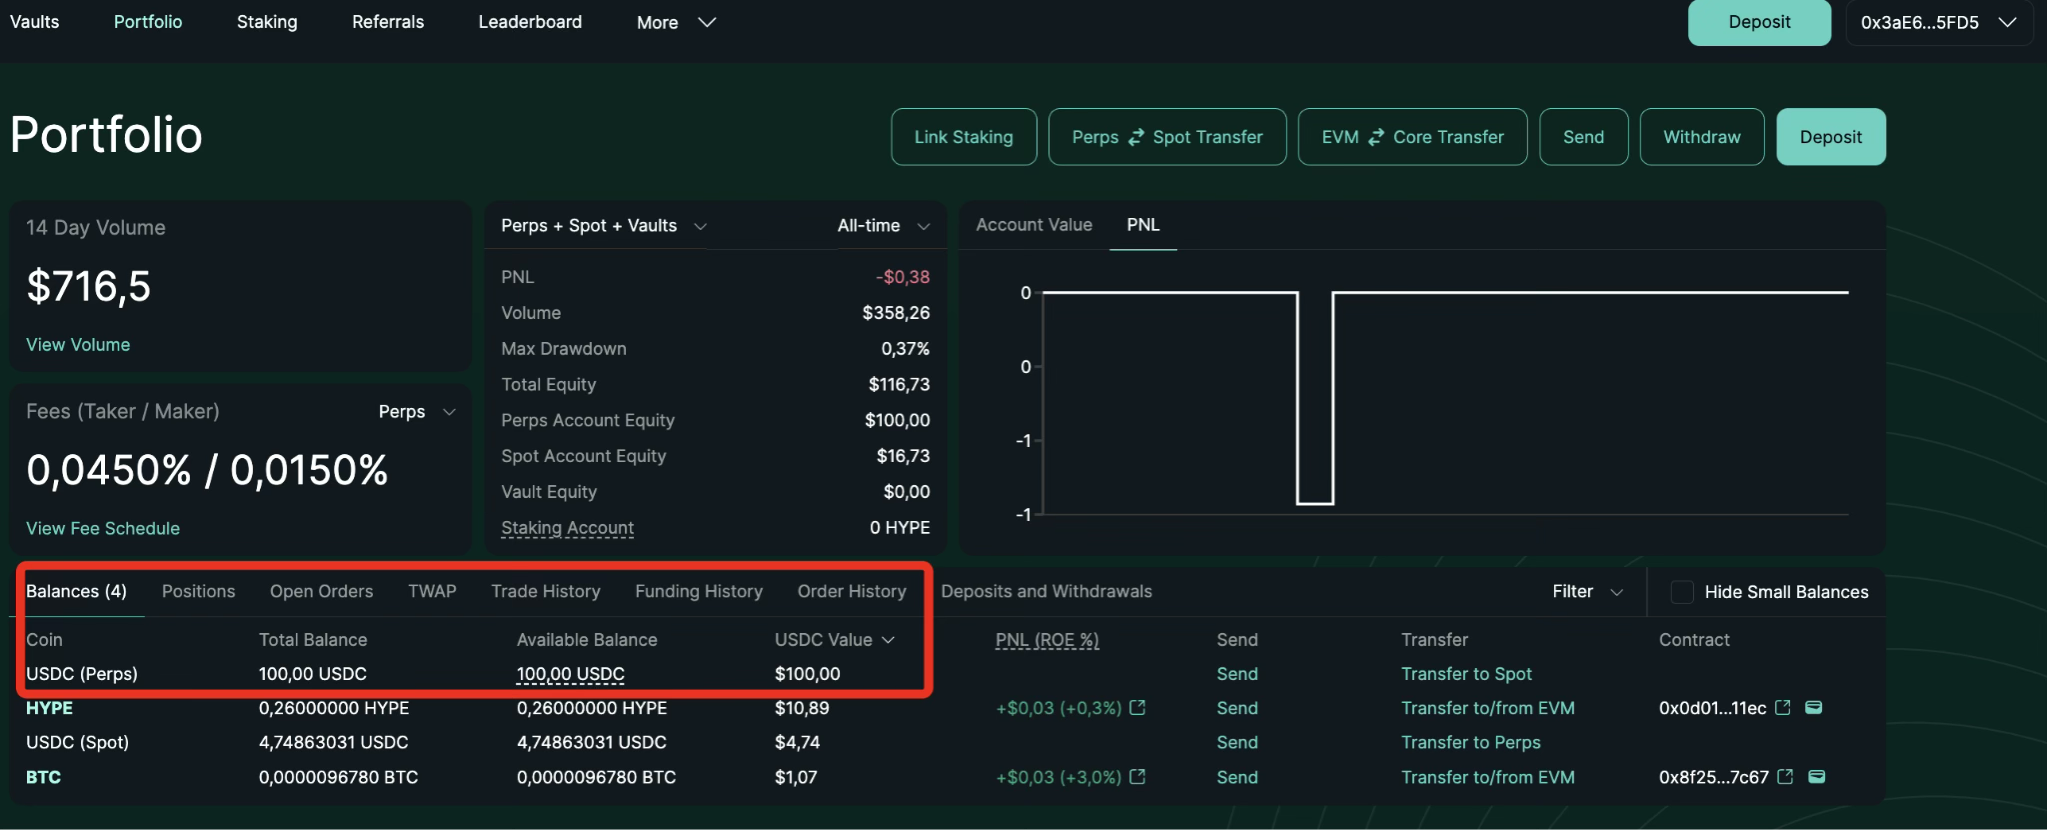Screen dimensions: 2047x830
Task: Toggle Hide Small Balances checkbox
Action: pos(1682,592)
